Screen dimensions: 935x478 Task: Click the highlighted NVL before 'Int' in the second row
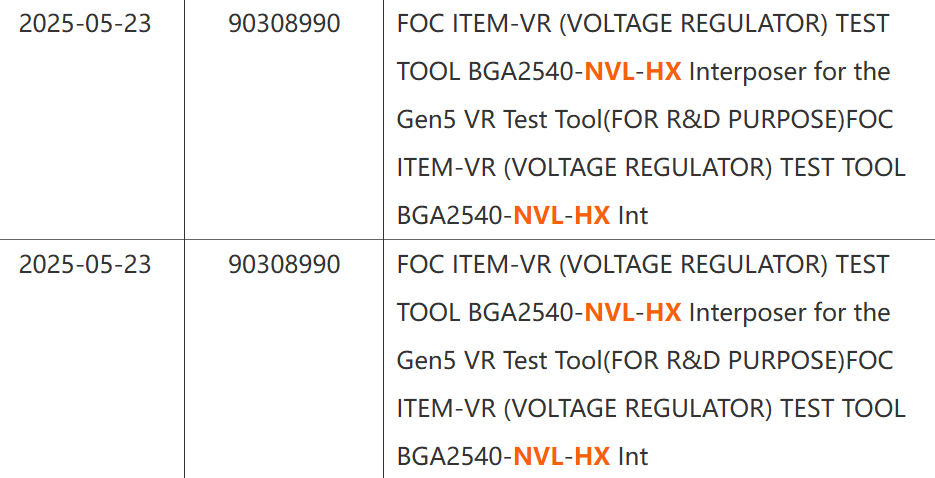tap(538, 457)
